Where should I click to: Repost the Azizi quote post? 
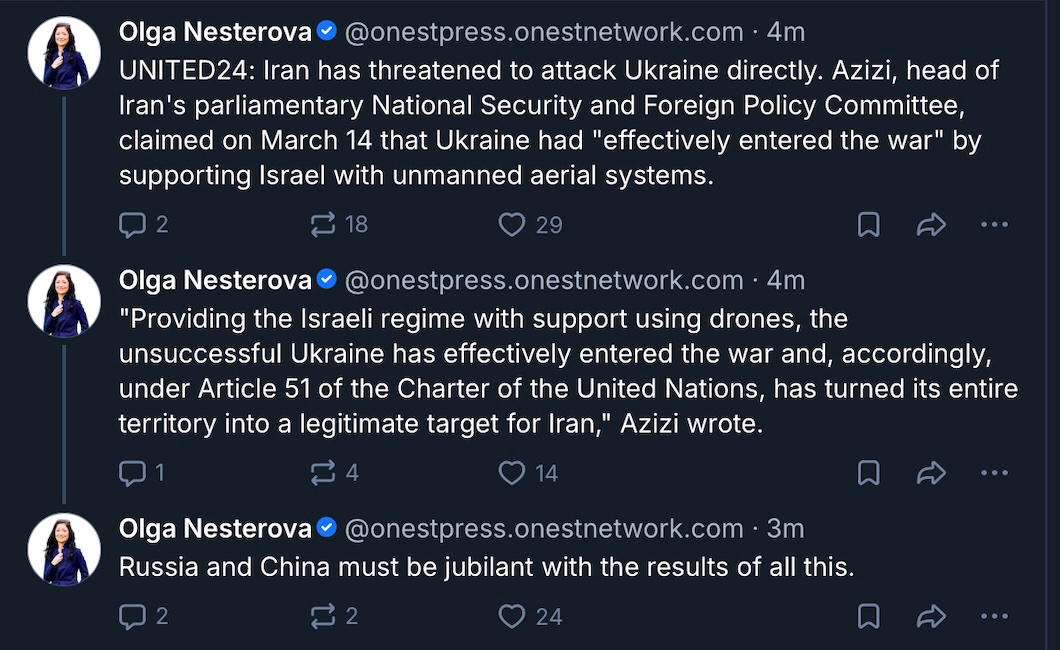tap(323, 473)
